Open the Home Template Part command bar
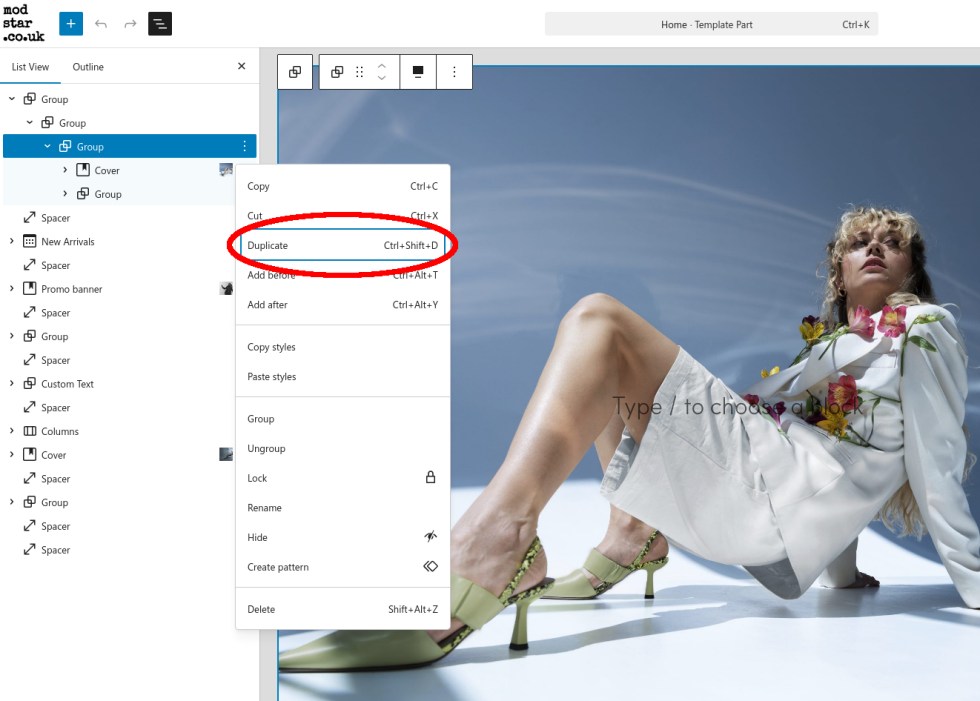This screenshot has height=701, width=980. pos(711,24)
